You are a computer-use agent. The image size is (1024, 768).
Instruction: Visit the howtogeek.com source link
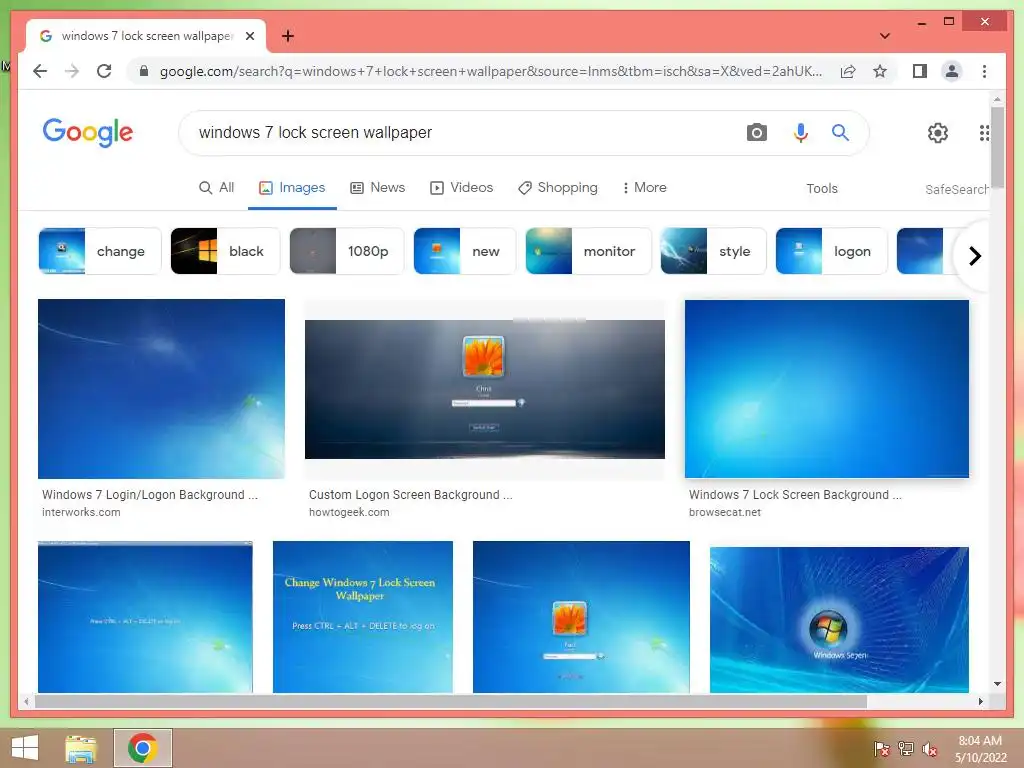pyautogui.click(x=349, y=513)
